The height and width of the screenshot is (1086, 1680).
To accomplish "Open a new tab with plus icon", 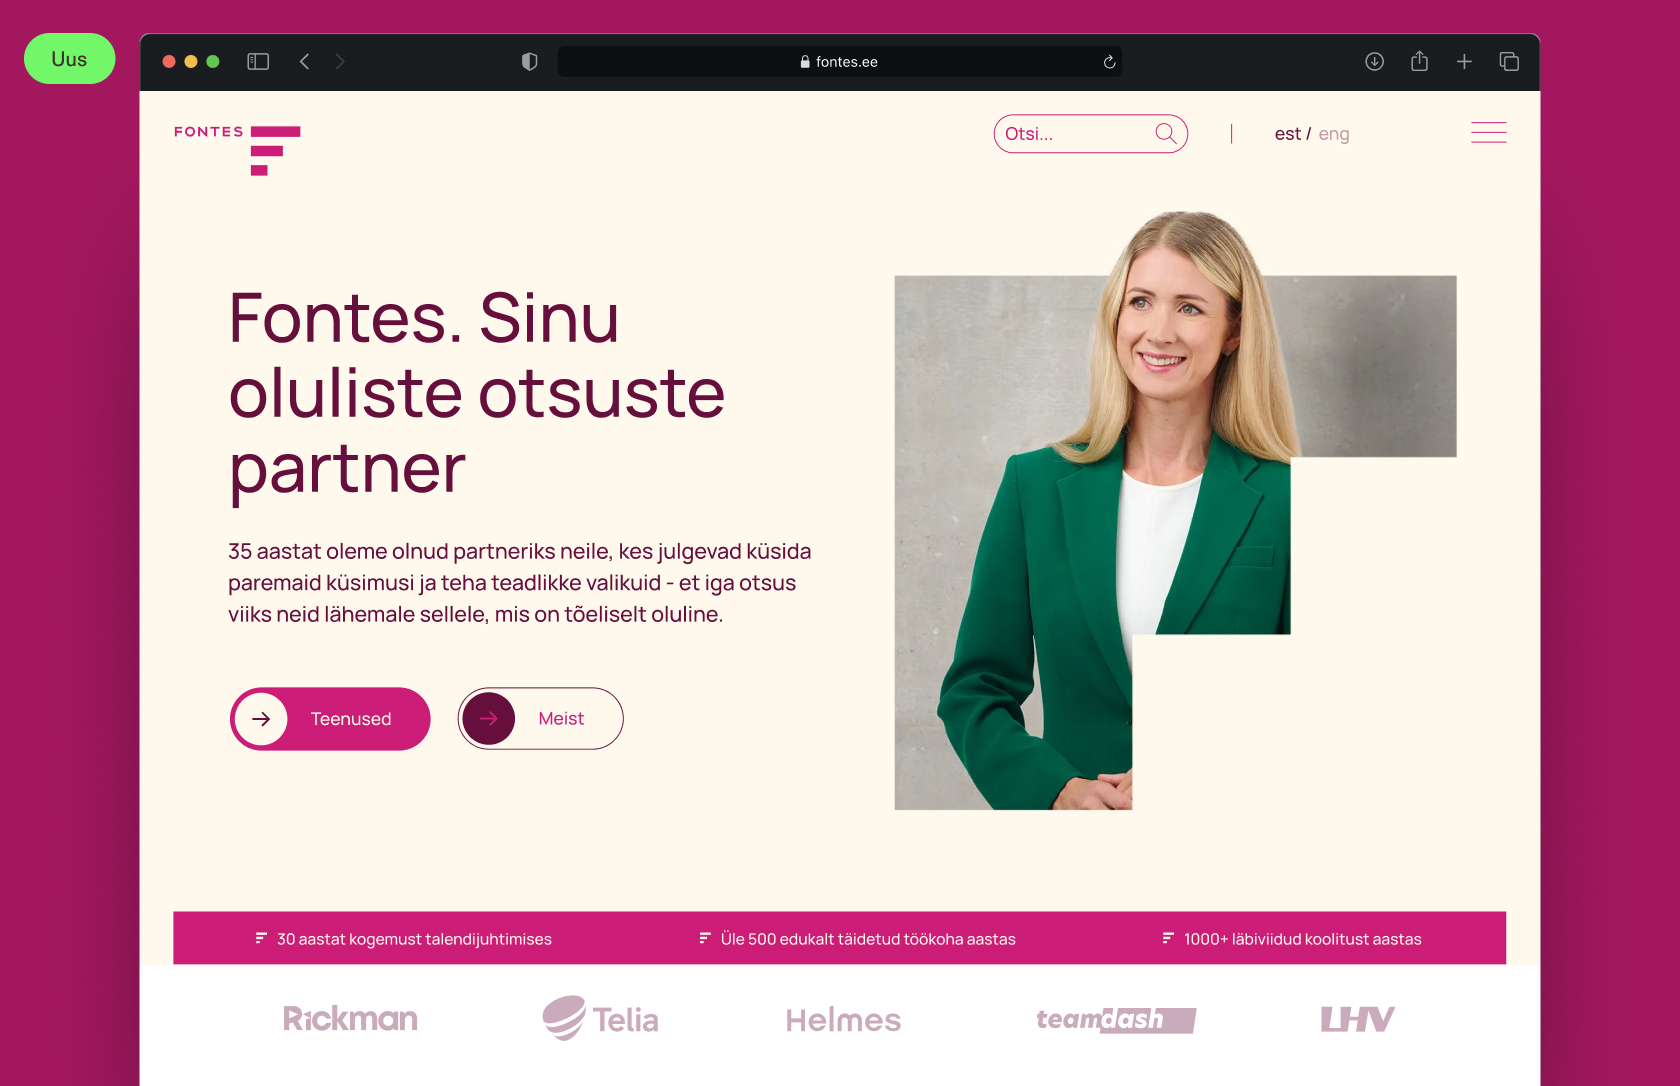I will click(x=1464, y=62).
